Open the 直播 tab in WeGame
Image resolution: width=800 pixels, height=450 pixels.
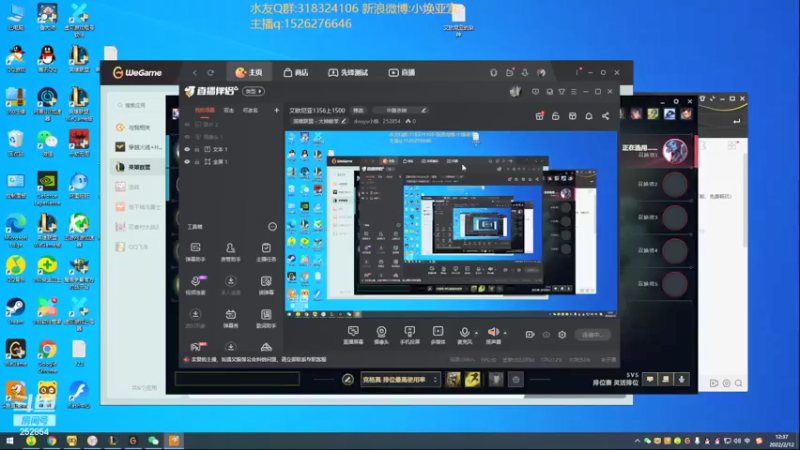click(402, 72)
